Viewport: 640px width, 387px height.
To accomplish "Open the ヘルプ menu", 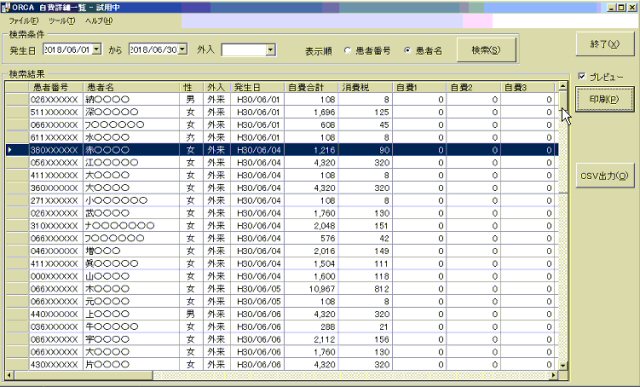I will pyautogui.click(x=99, y=21).
